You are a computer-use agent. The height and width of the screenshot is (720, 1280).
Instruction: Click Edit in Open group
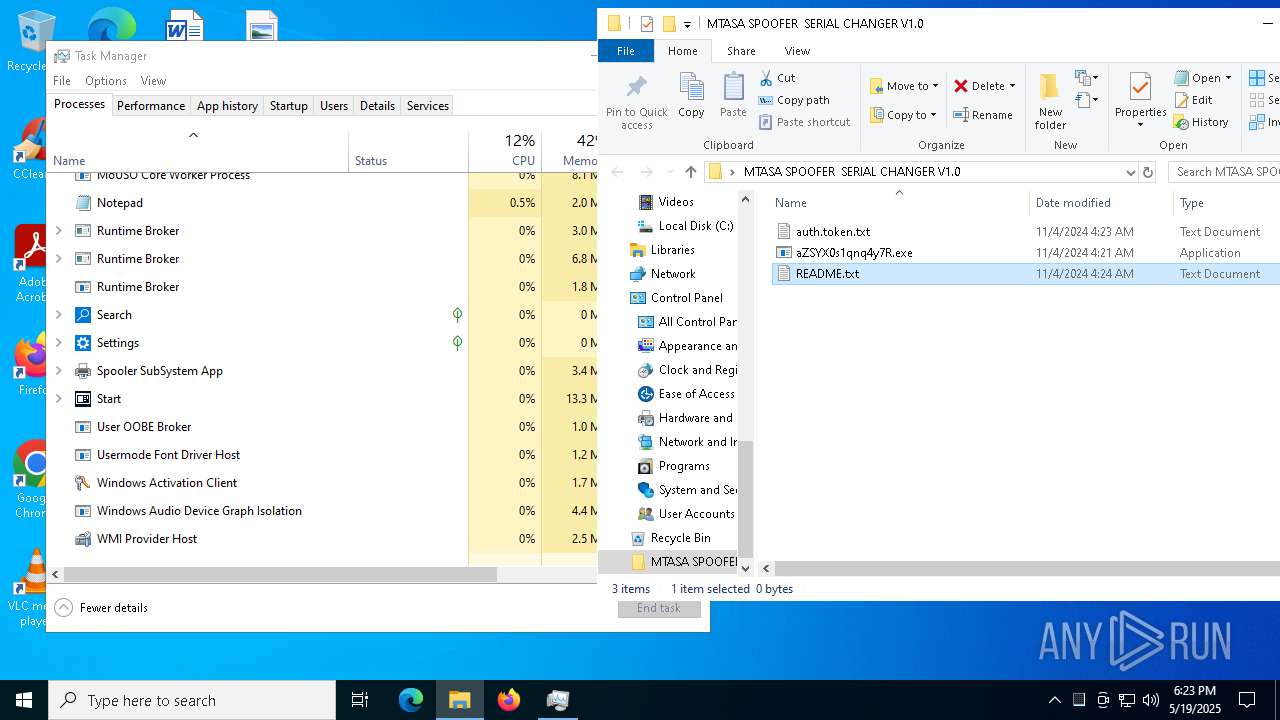[x=1193, y=100]
